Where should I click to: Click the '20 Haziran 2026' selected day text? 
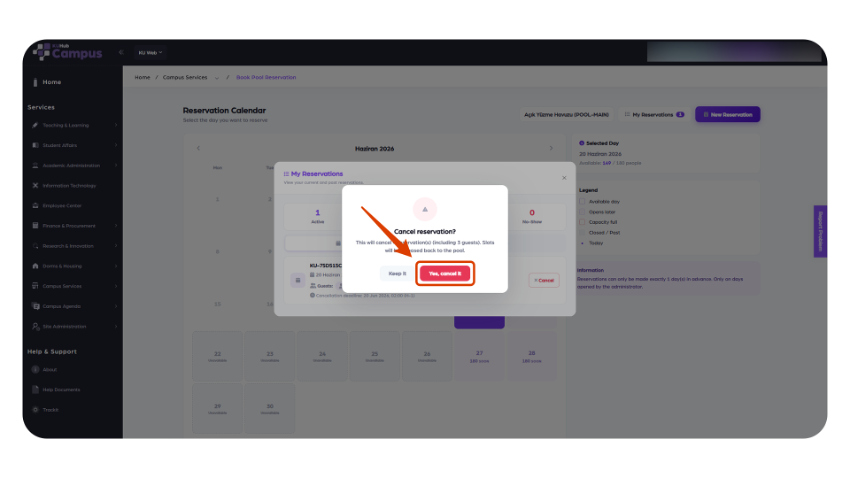(600, 154)
